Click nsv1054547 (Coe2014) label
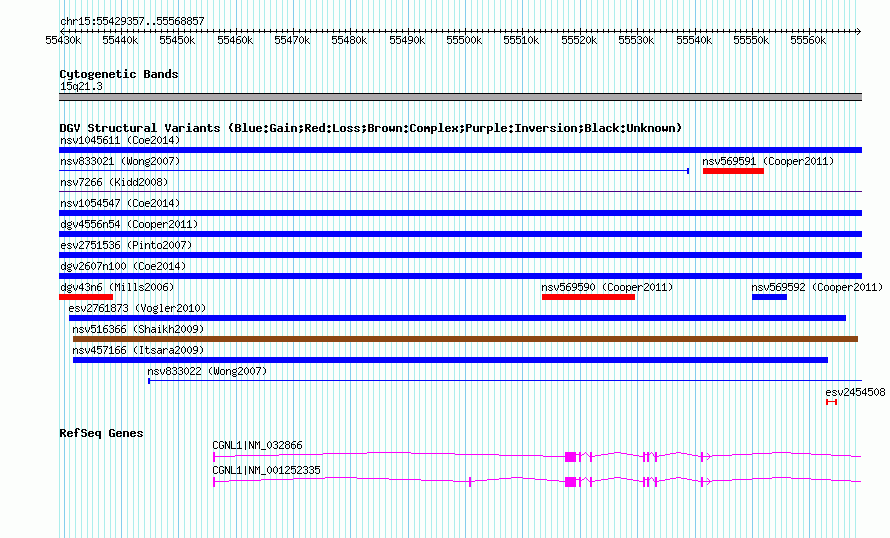 tap(120, 203)
